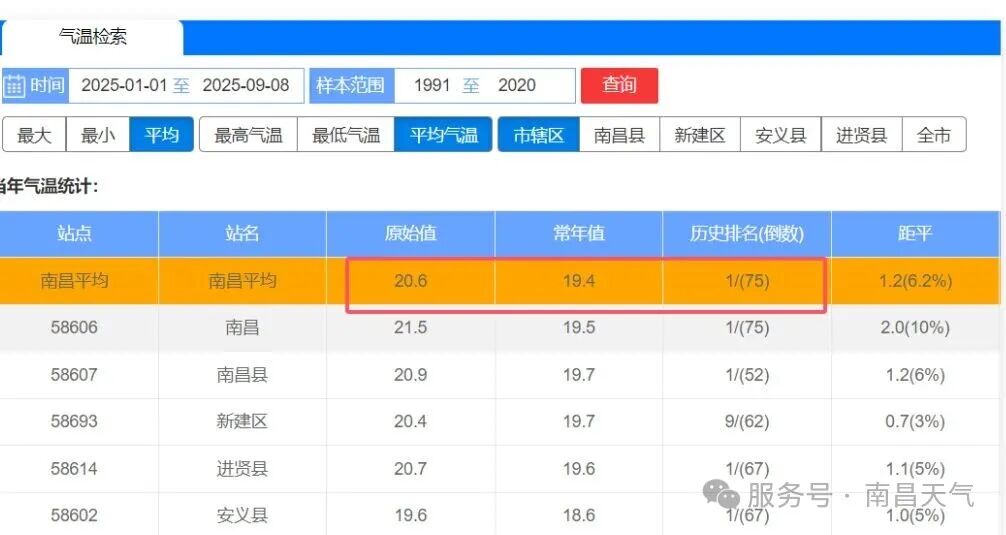Select station code 58606
1006x535 pixels.
74,328
